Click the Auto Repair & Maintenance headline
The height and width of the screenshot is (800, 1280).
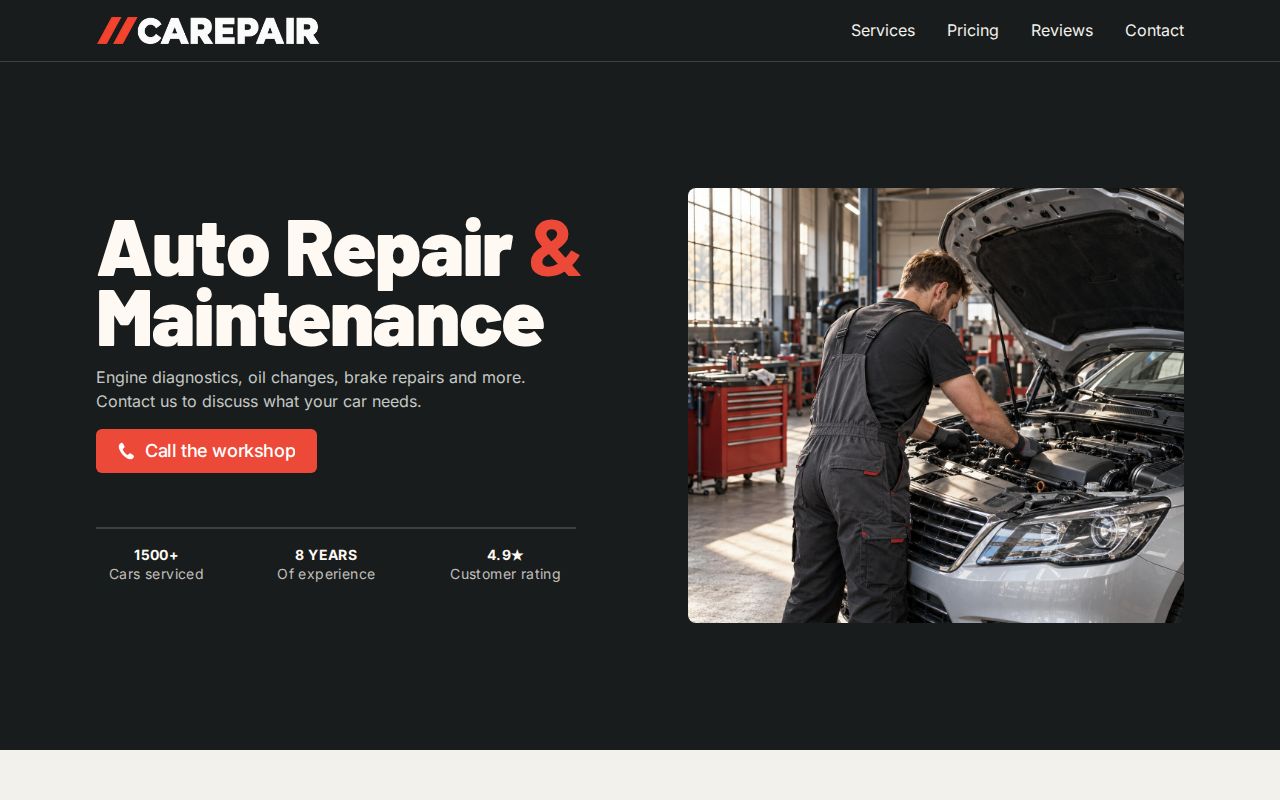pos(338,283)
